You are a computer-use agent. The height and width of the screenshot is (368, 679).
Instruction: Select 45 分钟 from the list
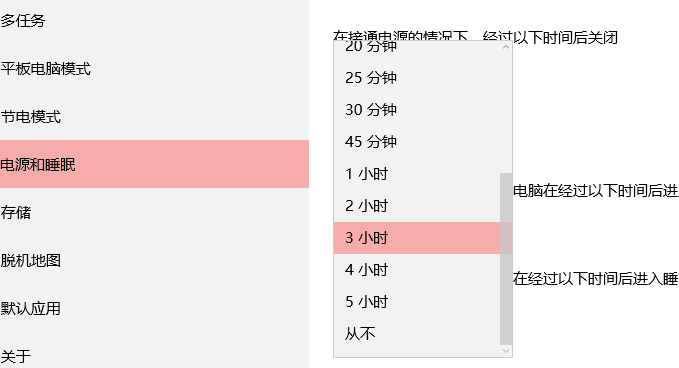pos(417,142)
